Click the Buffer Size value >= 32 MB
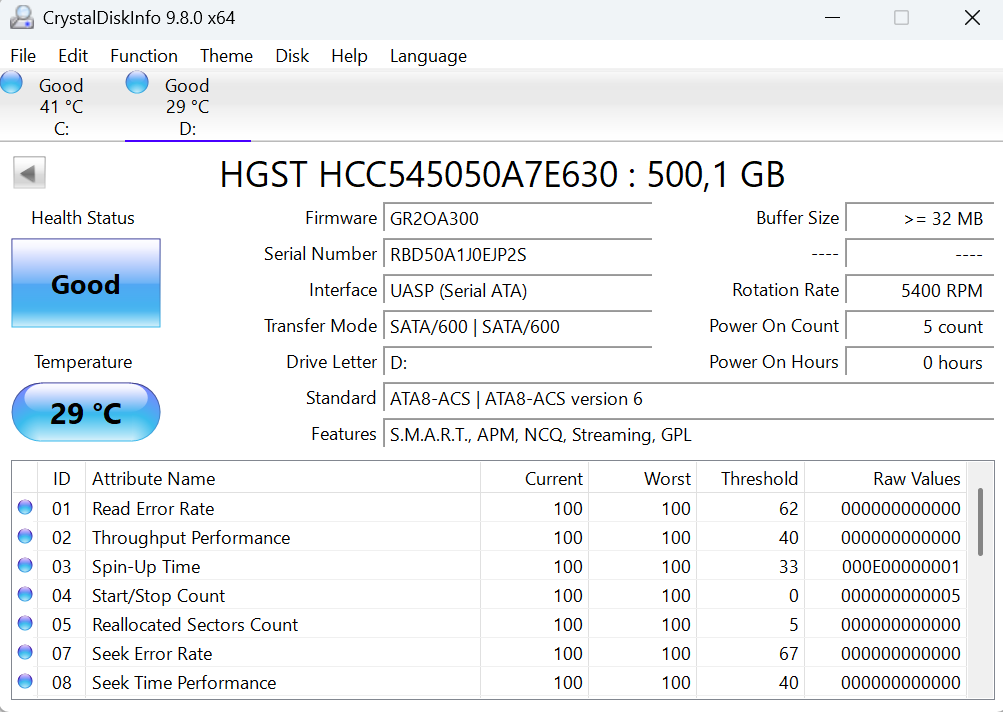Image resolution: width=1003 pixels, height=712 pixels. pyautogui.click(x=920, y=219)
